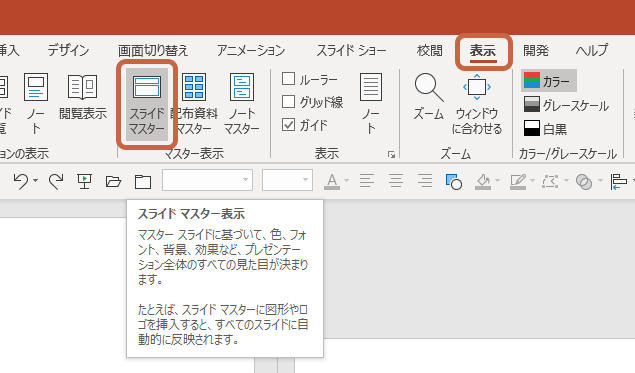Viewport: 635px width, 373px height.
Task: Uncheck the Guides (ガイド) checkbox
Action: tap(288, 125)
